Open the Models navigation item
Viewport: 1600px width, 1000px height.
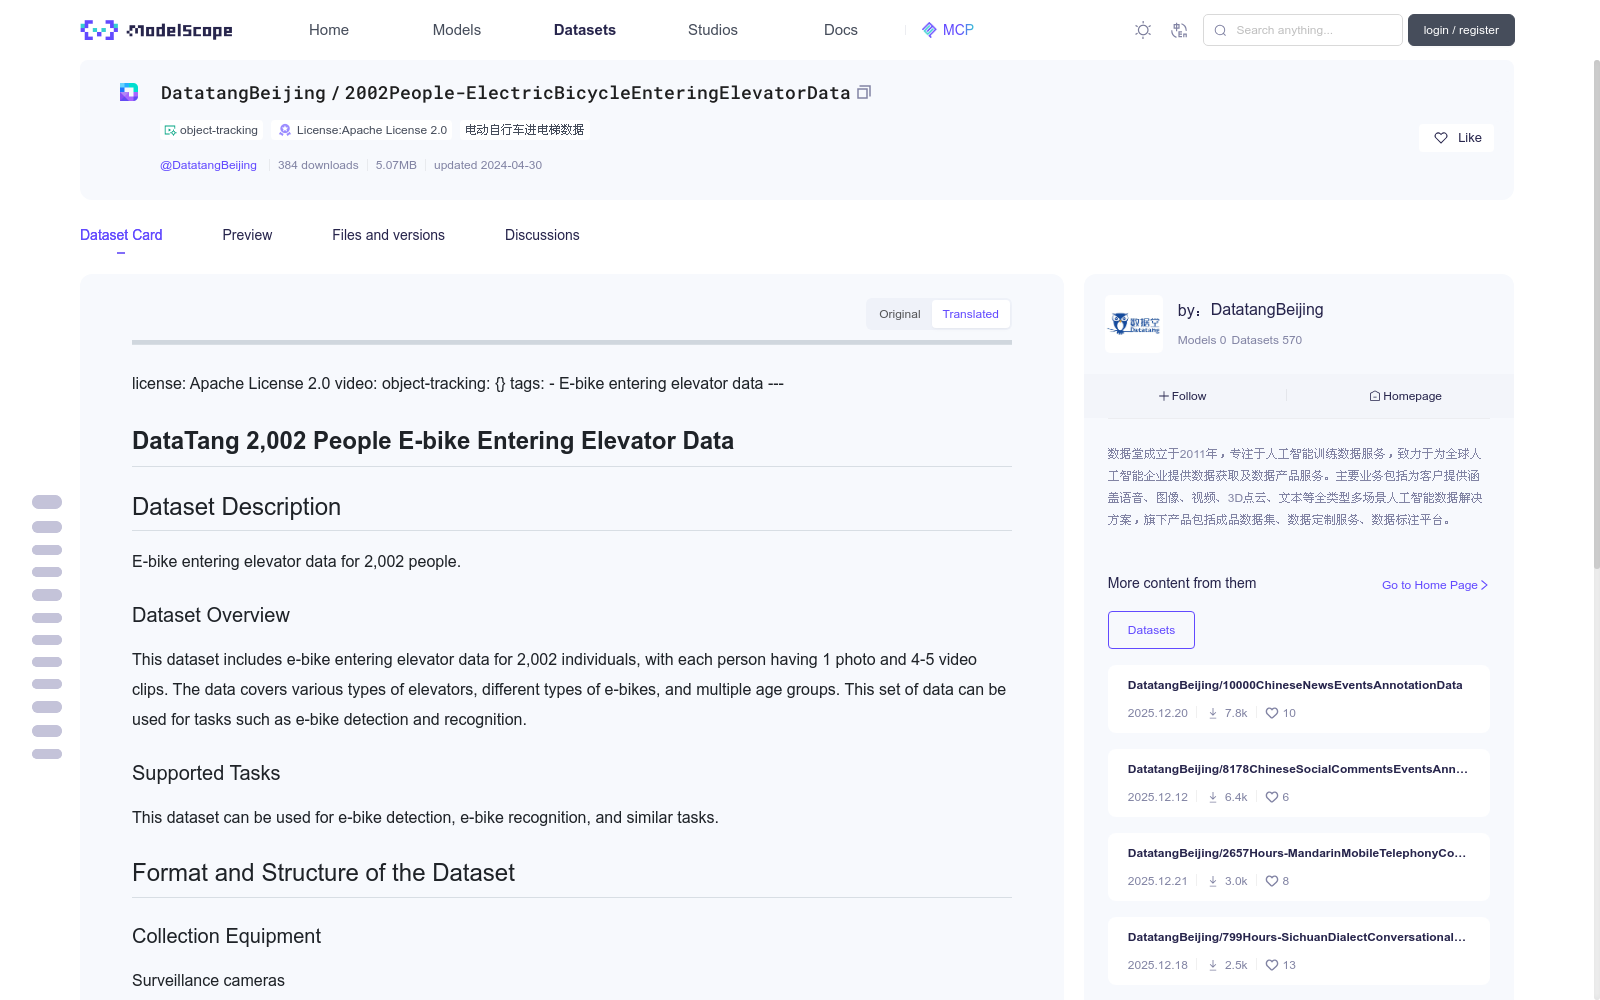457,30
